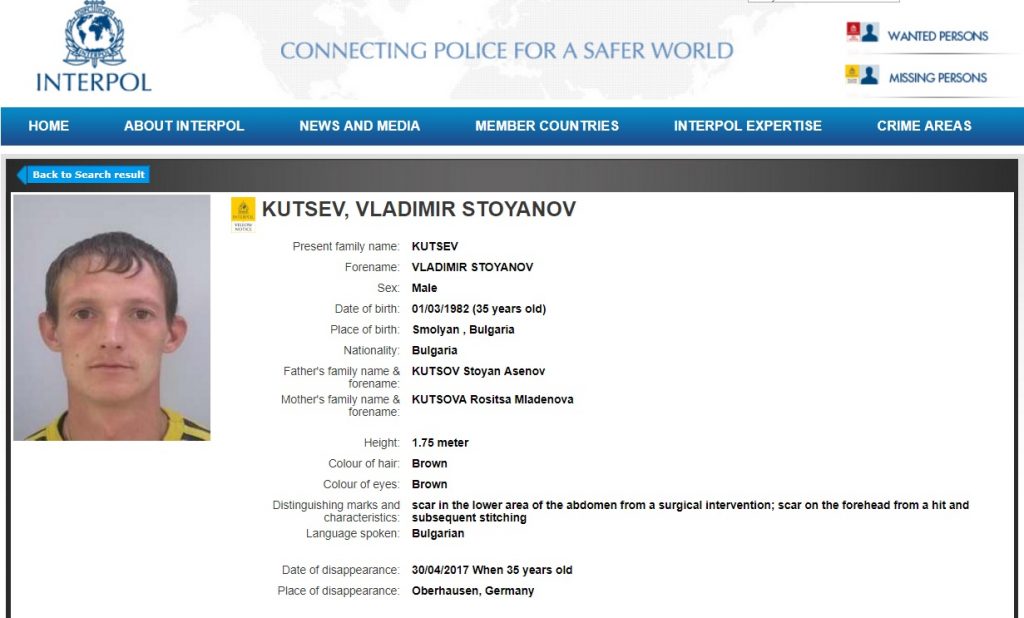Click the Connecting Police for a Safer World banner
Viewport: 1024px width, 618px height.
(507, 50)
